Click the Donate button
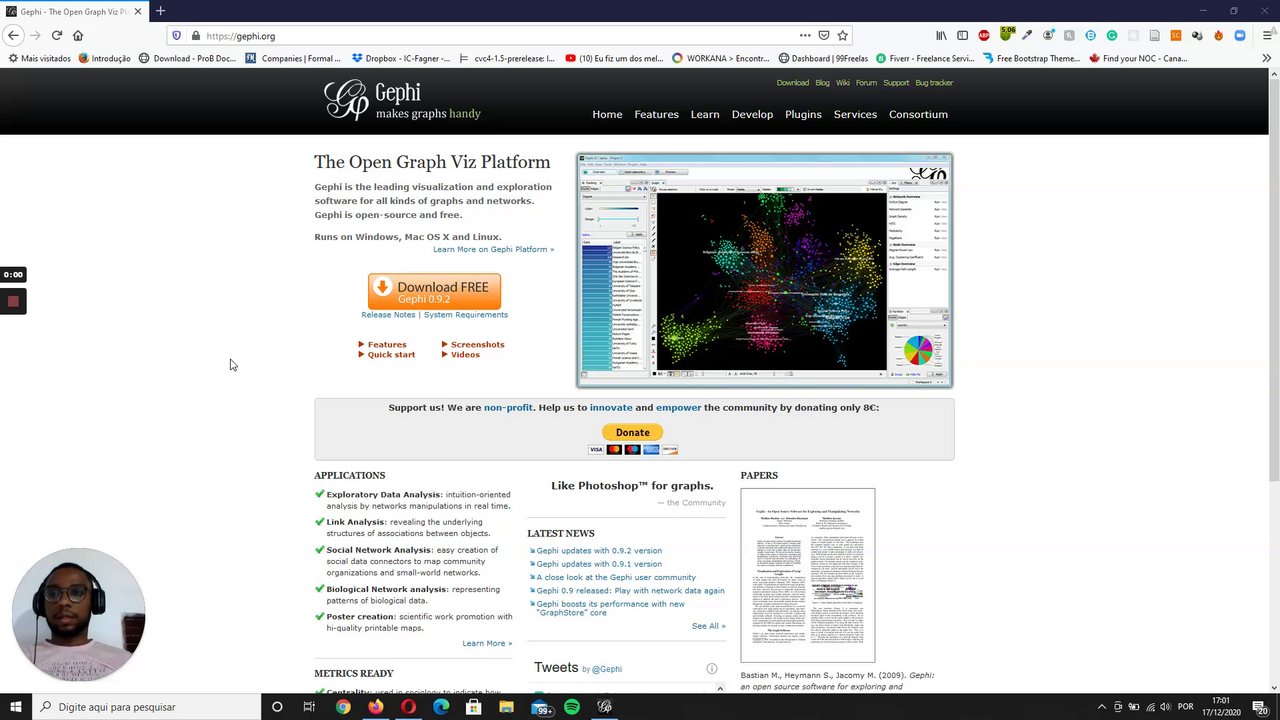The image size is (1280, 720). [632, 432]
